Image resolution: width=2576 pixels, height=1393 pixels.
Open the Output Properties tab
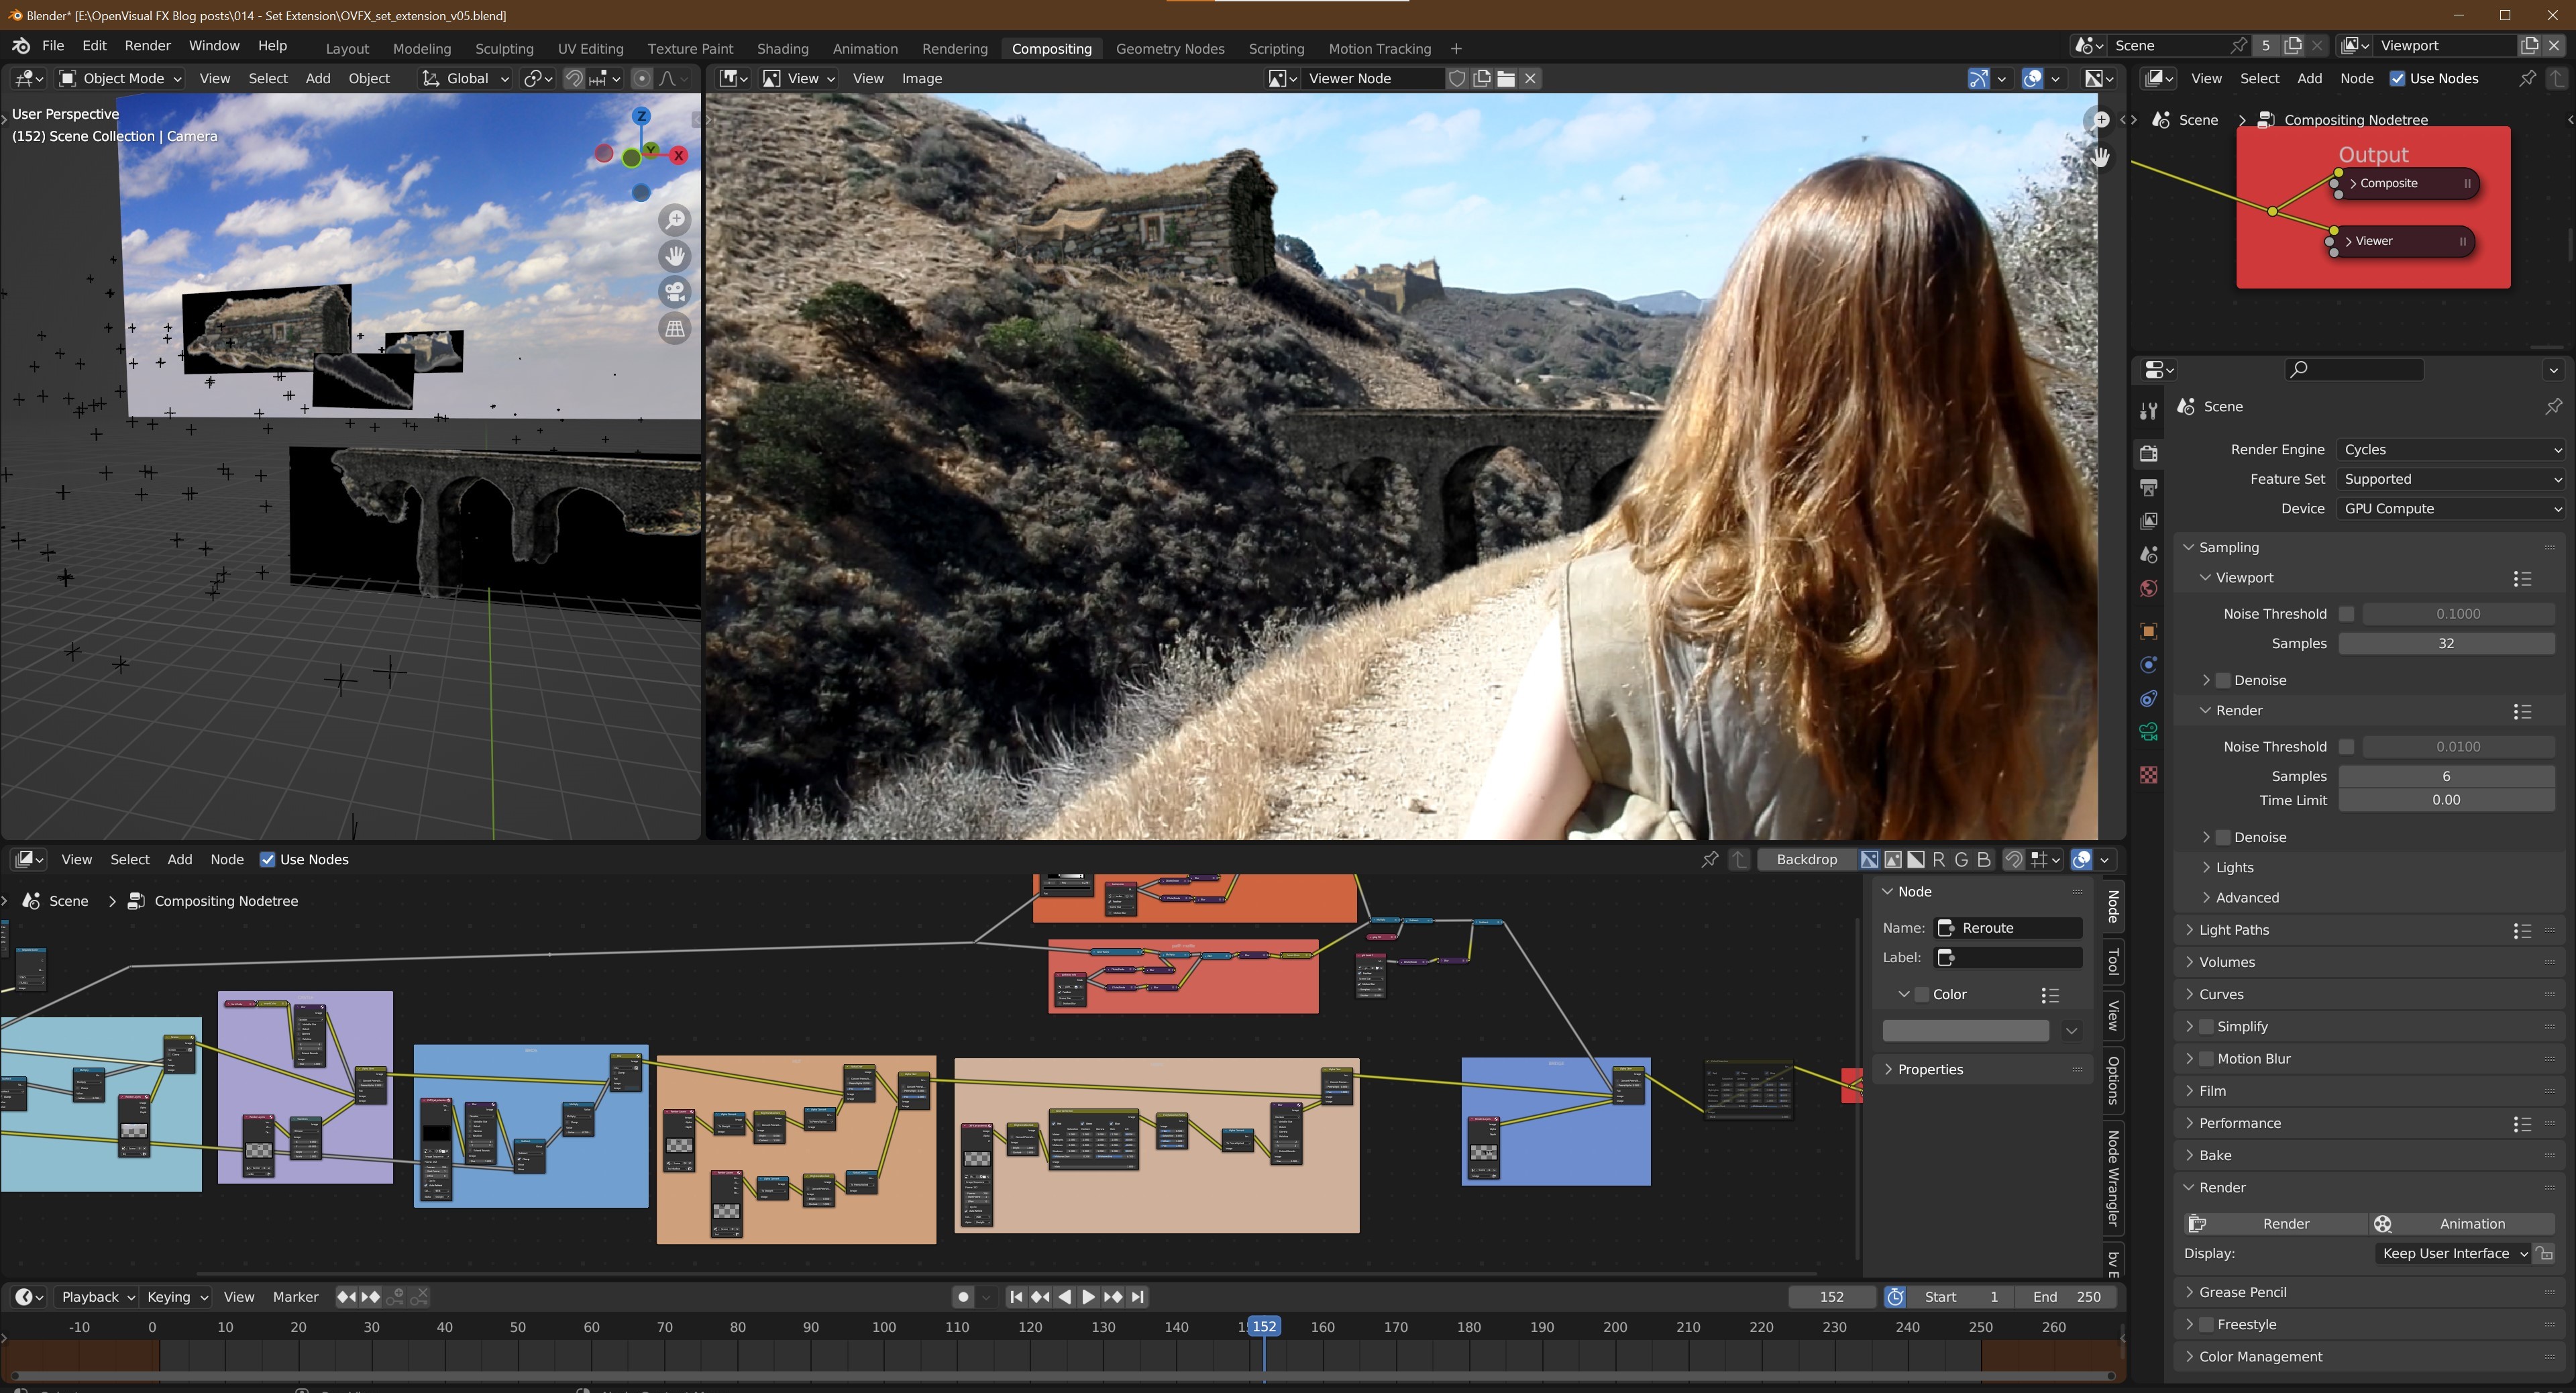[x=2149, y=487]
